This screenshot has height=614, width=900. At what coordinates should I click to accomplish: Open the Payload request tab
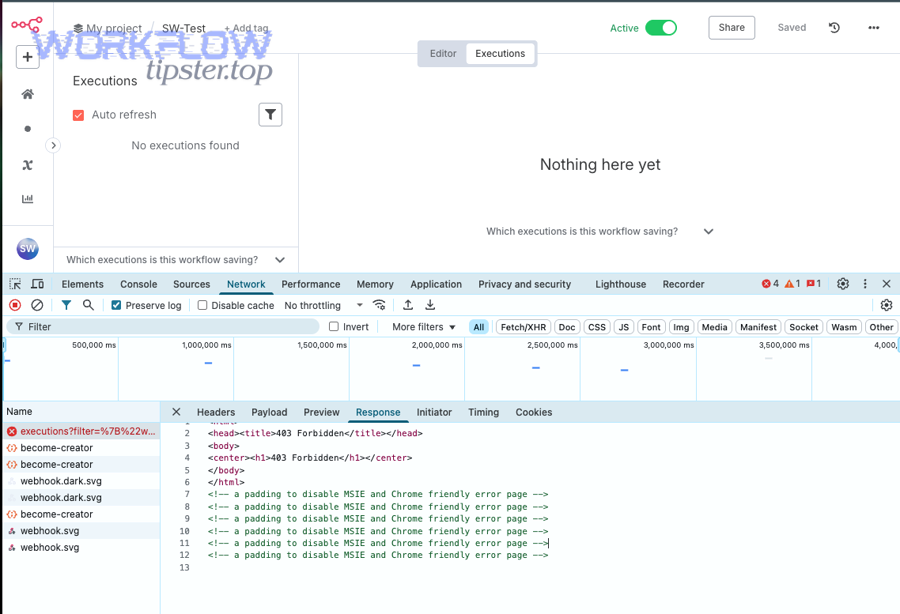point(269,412)
